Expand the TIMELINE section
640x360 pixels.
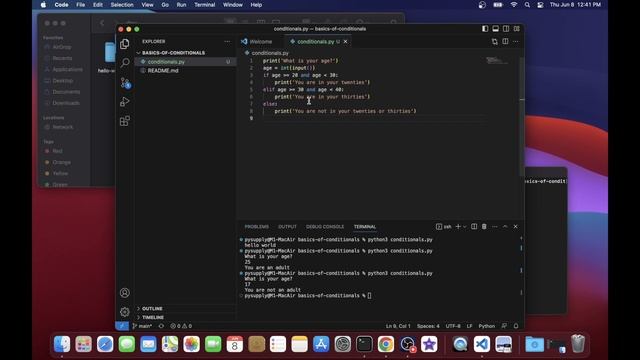(x=153, y=317)
